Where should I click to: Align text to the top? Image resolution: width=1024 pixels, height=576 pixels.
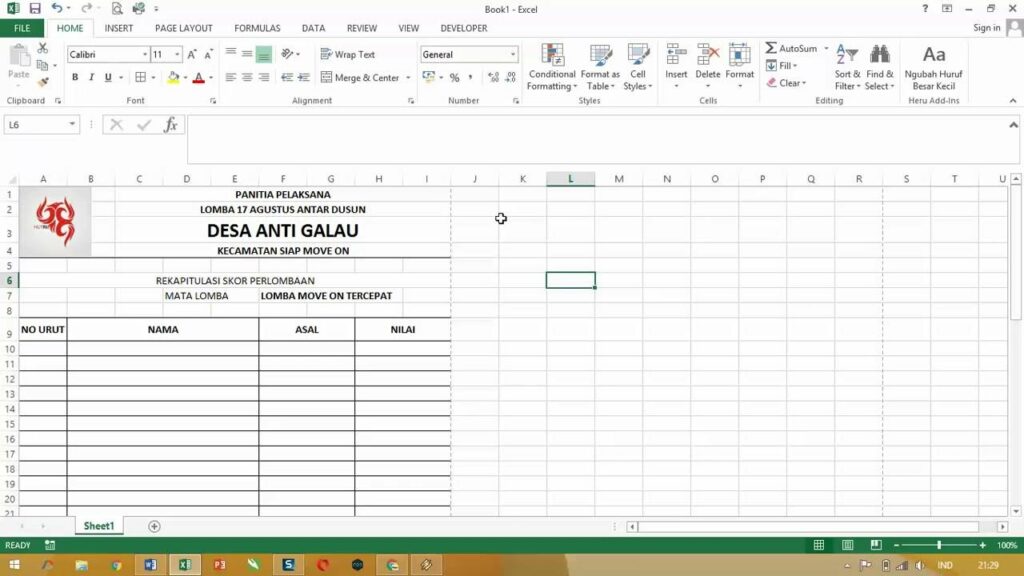(231, 54)
